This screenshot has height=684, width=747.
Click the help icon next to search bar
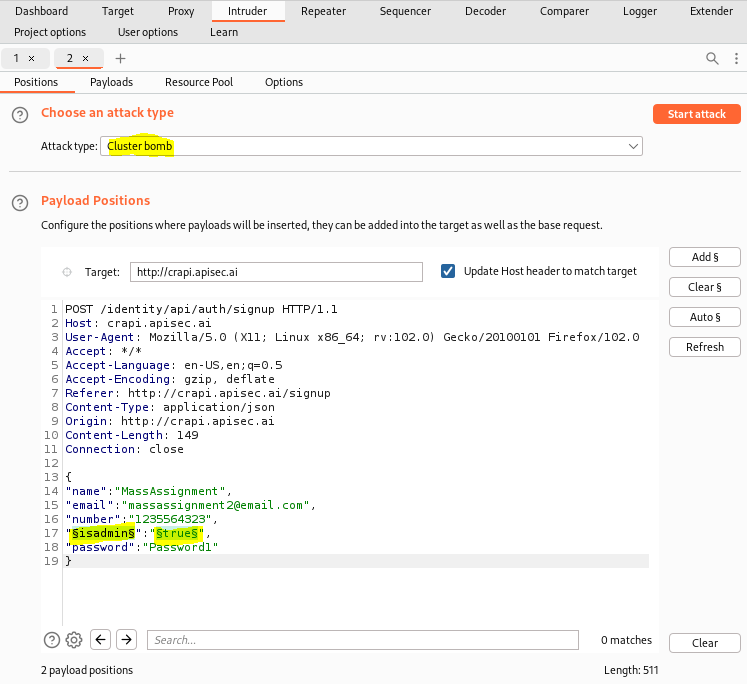(x=52, y=640)
